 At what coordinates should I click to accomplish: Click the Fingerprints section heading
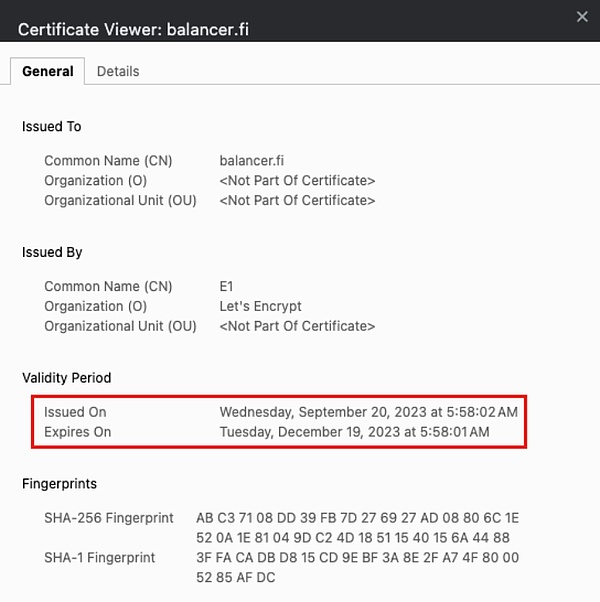[x=60, y=484]
